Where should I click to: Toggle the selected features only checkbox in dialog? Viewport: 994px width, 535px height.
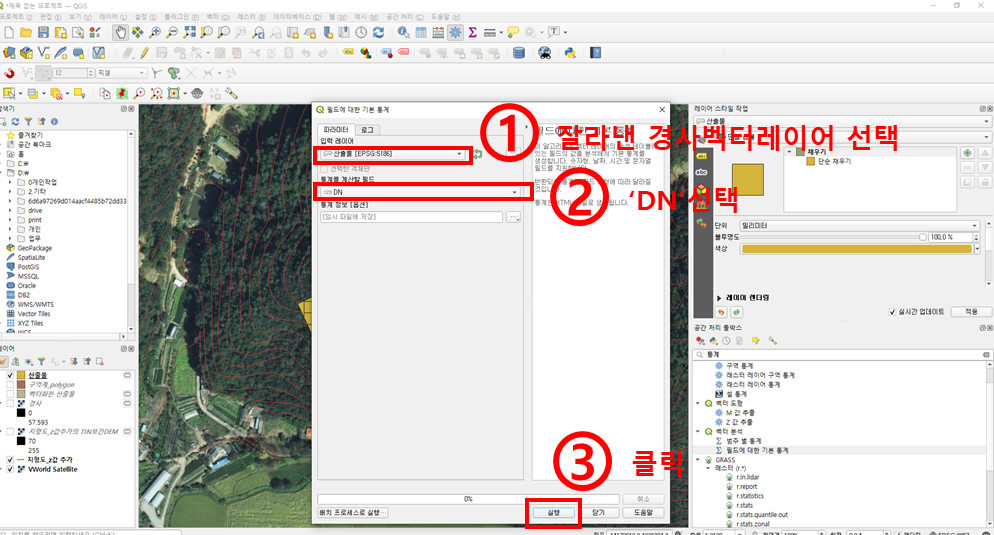pos(325,169)
